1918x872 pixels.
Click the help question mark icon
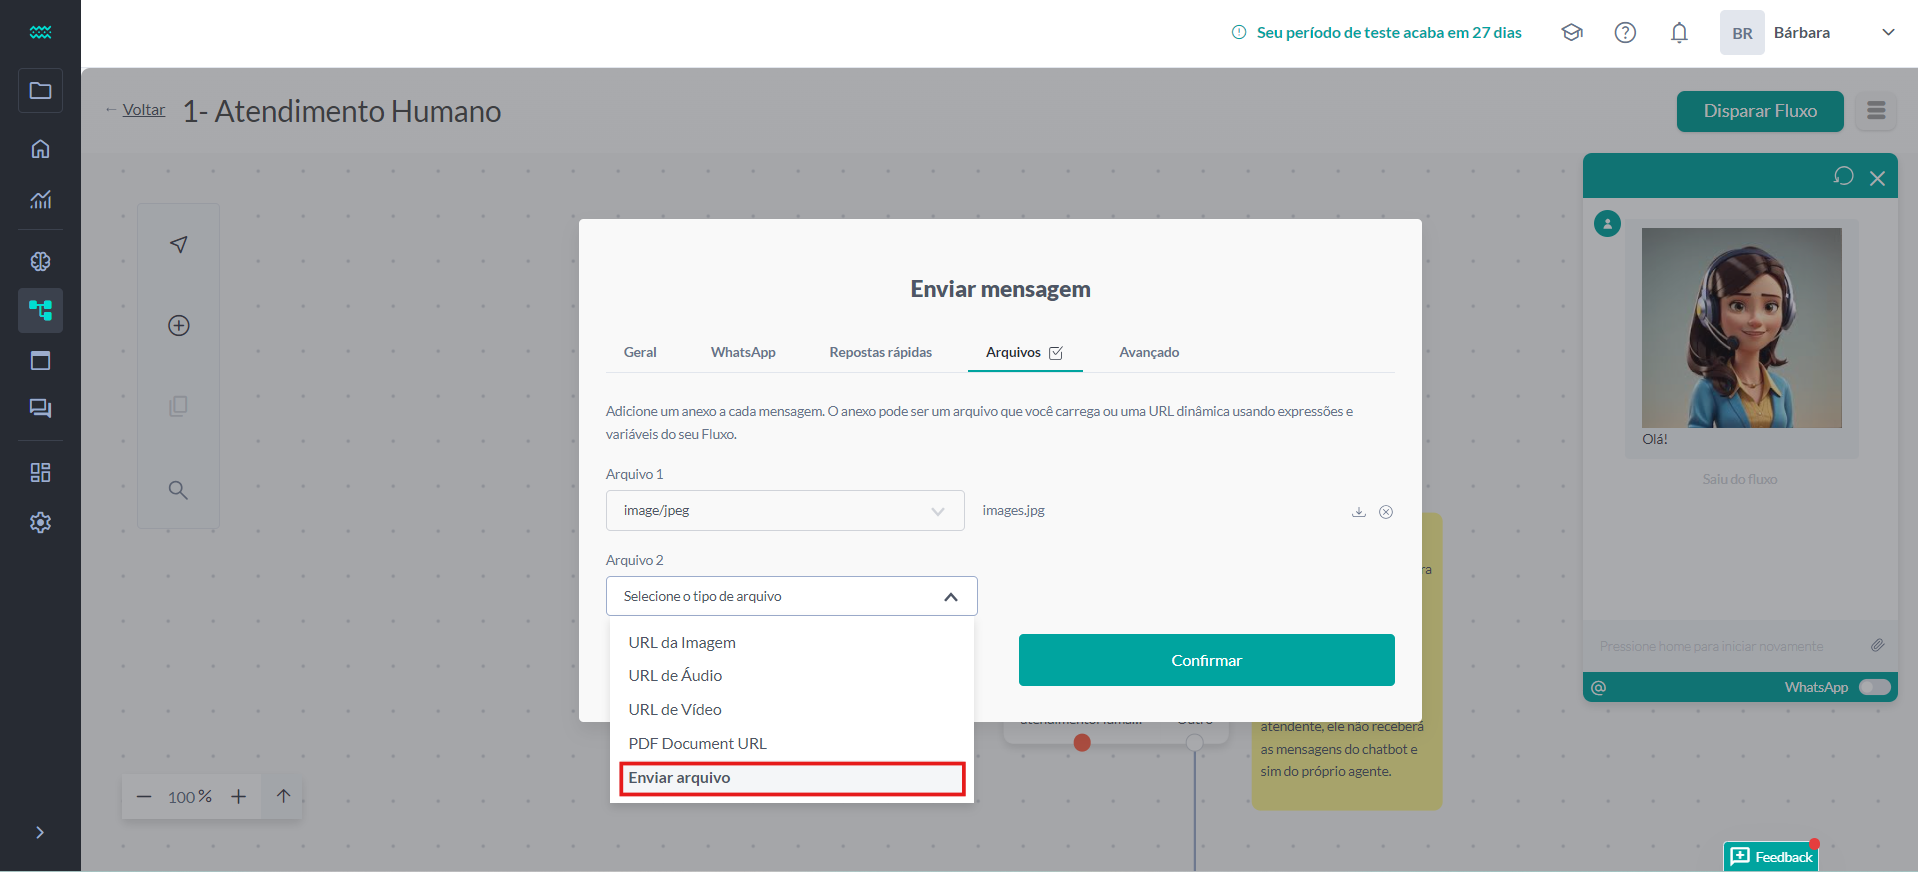tap(1625, 33)
